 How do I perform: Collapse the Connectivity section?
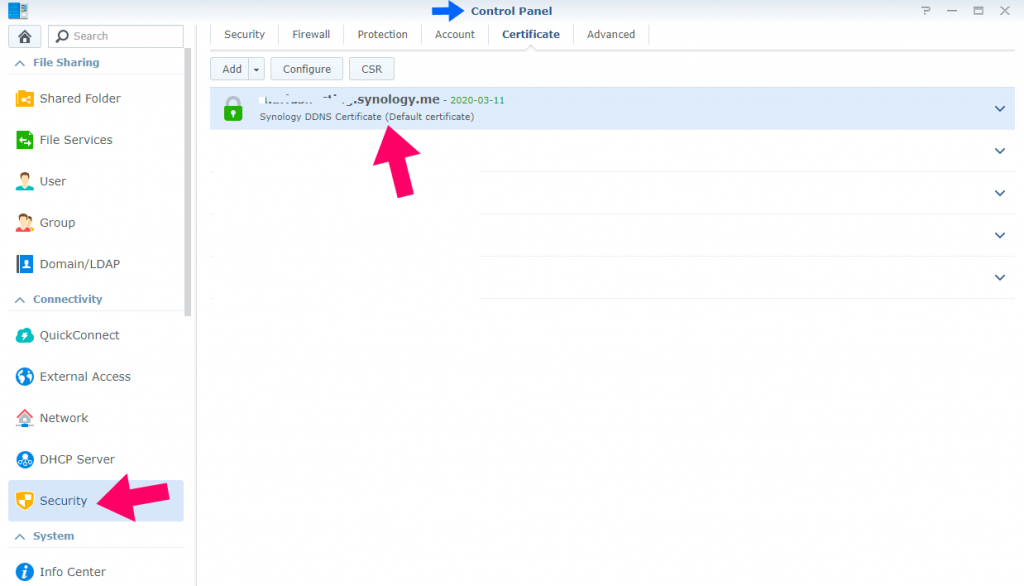pos(18,300)
